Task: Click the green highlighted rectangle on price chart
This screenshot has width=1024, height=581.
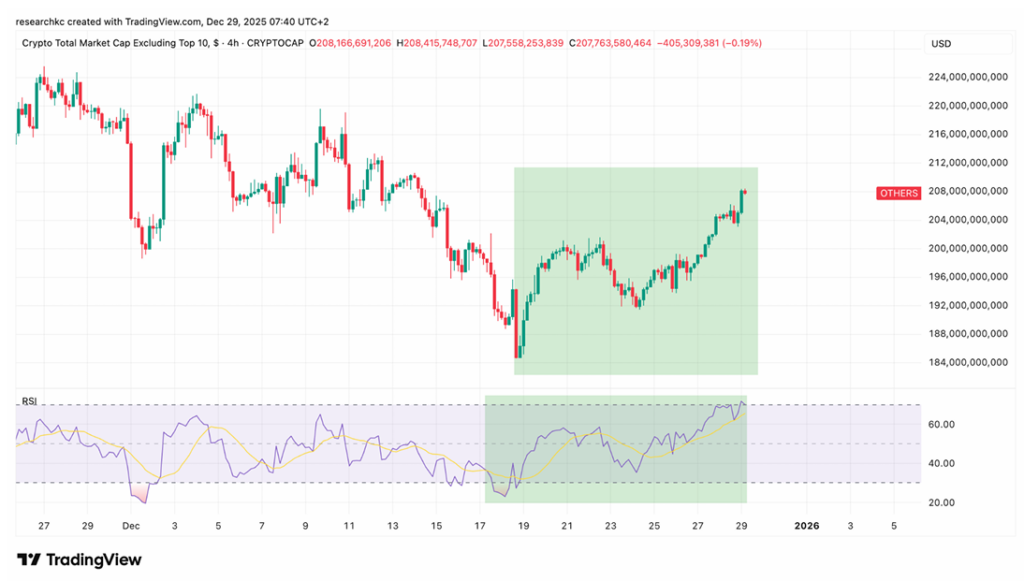Action: (636, 270)
